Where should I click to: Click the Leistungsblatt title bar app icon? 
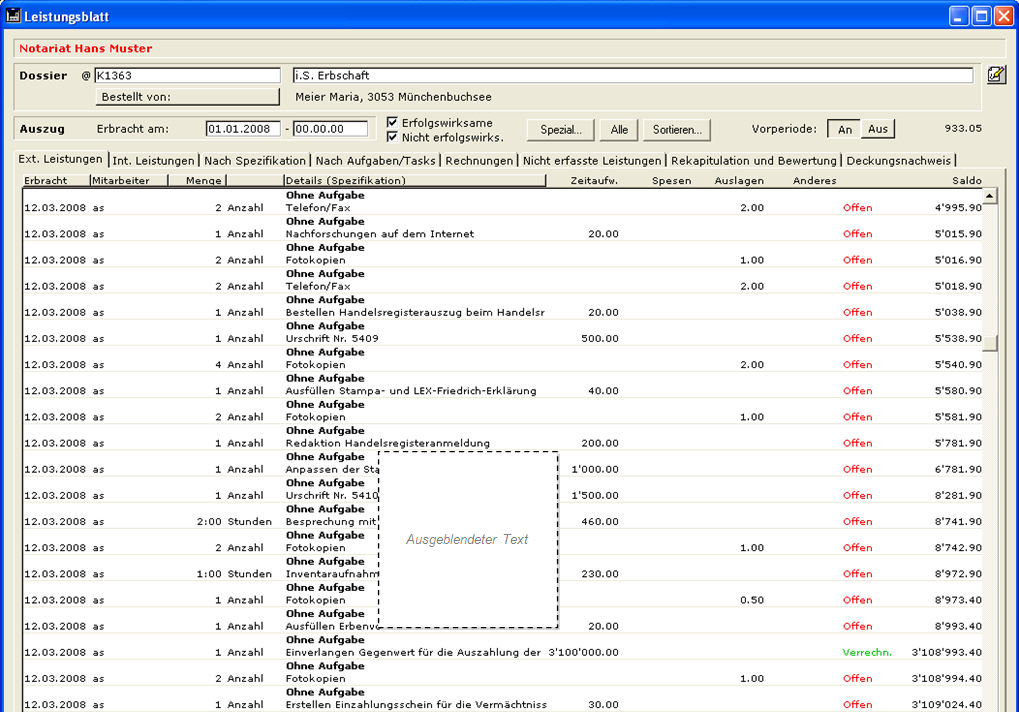tap(13, 16)
